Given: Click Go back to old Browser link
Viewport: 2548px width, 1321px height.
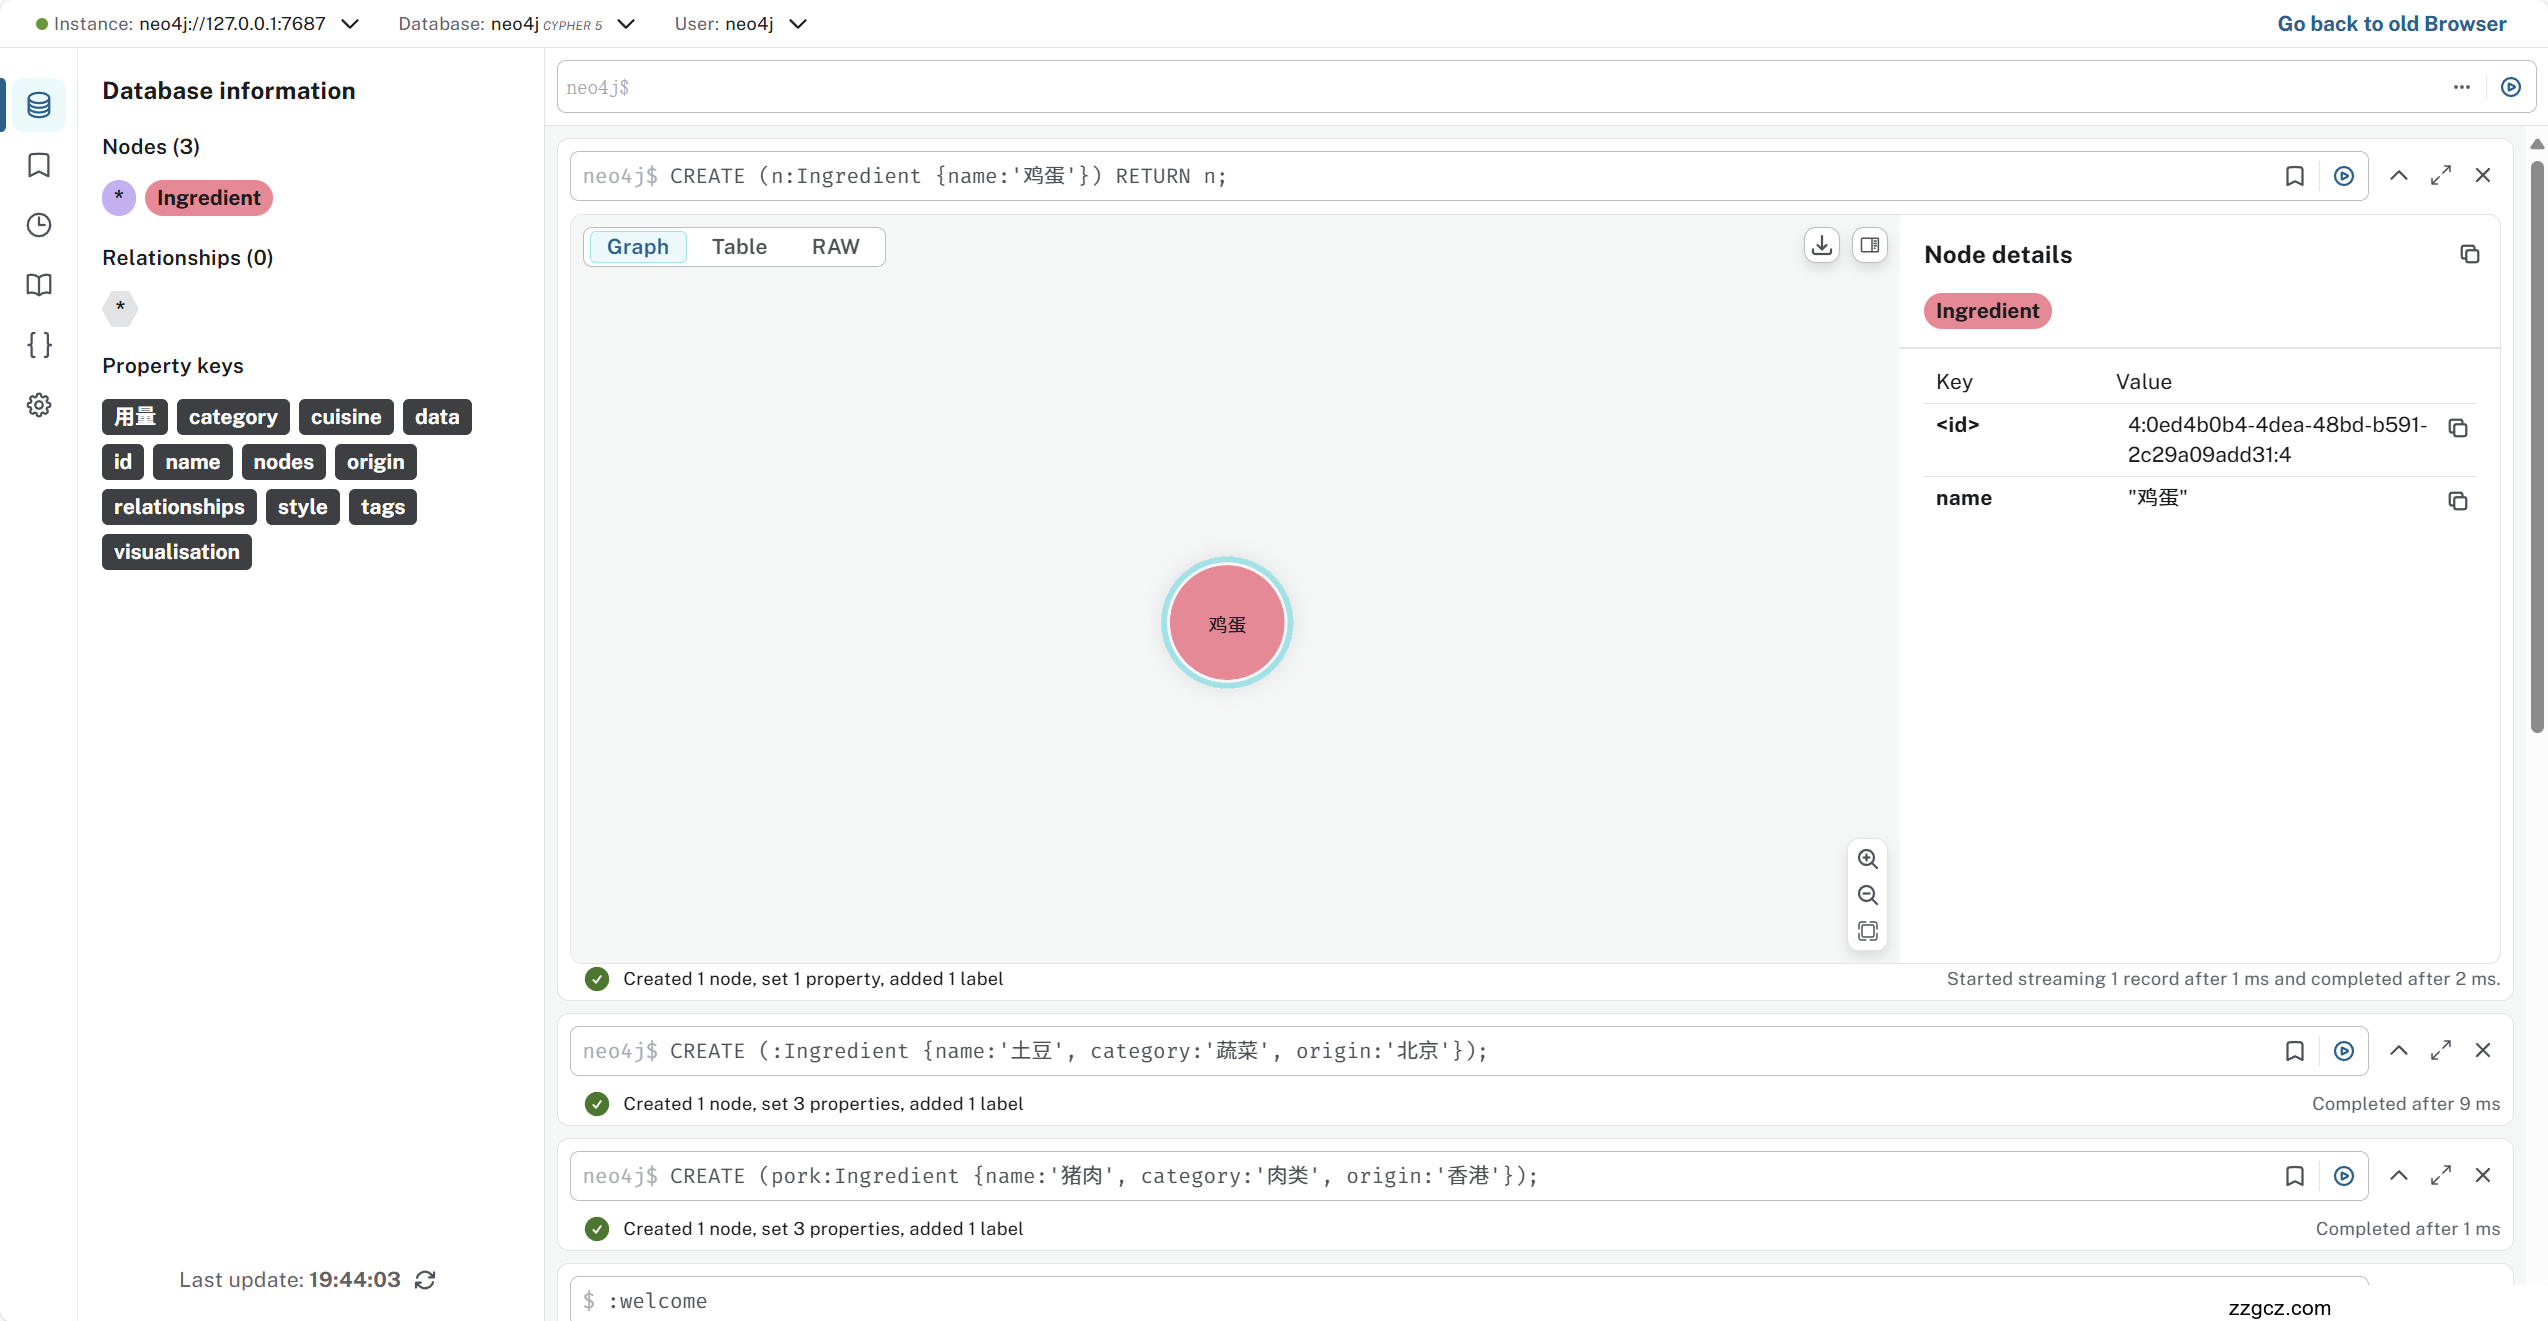Looking at the screenshot, I should [x=2391, y=24].
